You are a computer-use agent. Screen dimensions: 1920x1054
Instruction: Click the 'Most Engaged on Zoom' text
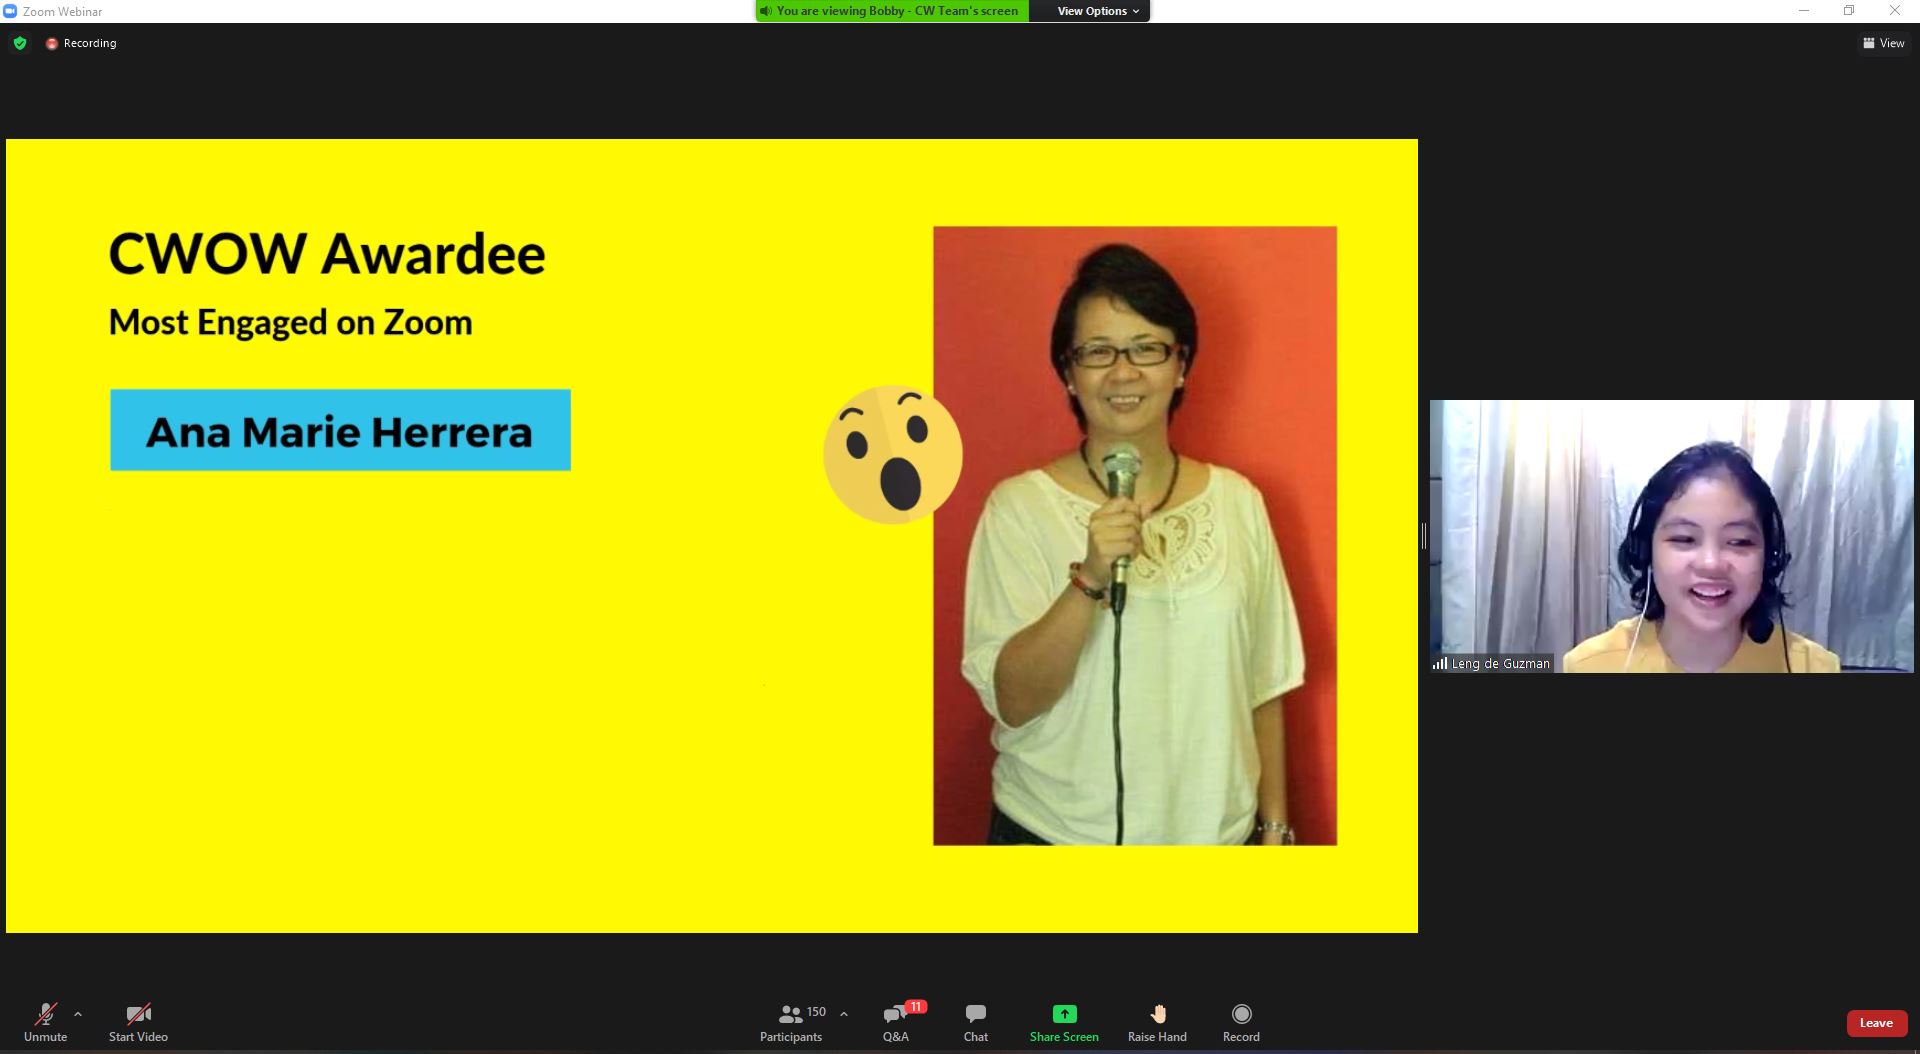point(290,323)
